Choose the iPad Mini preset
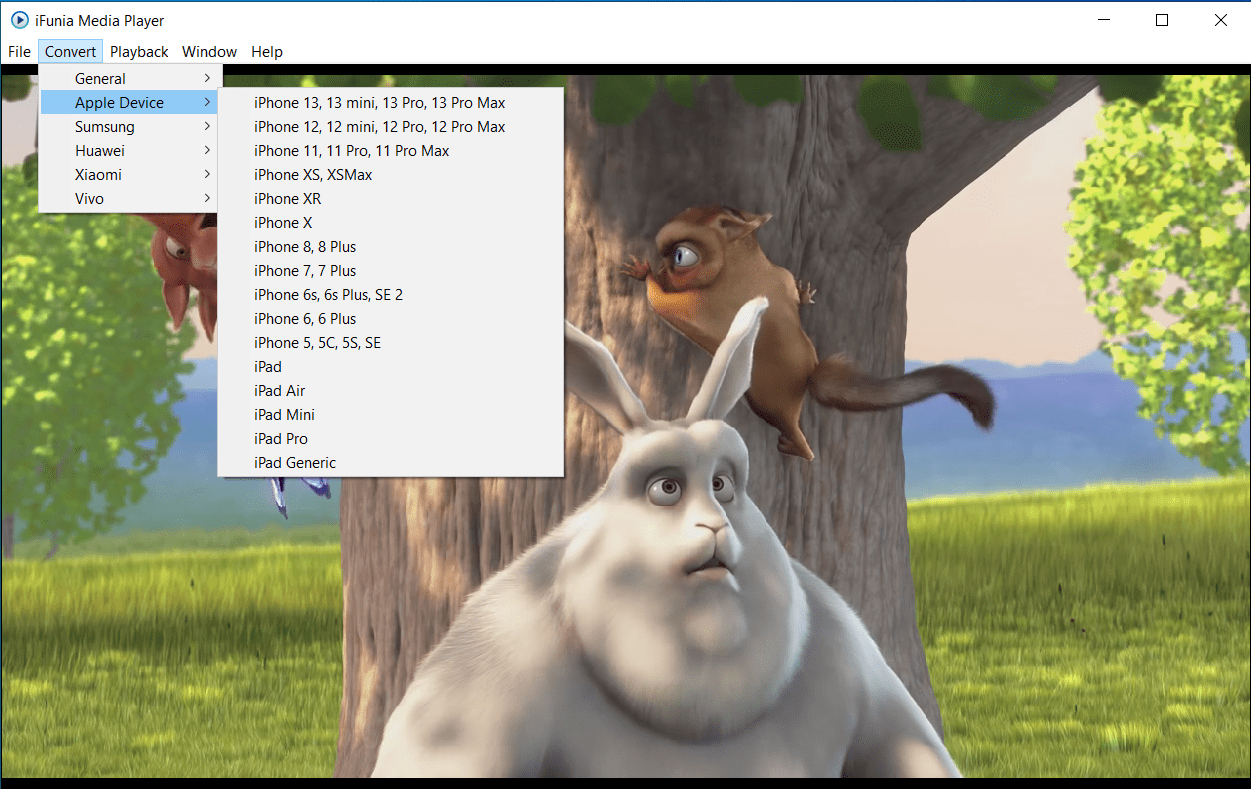The height and width of the screenshot is (789, 1251). coord(391,415)
